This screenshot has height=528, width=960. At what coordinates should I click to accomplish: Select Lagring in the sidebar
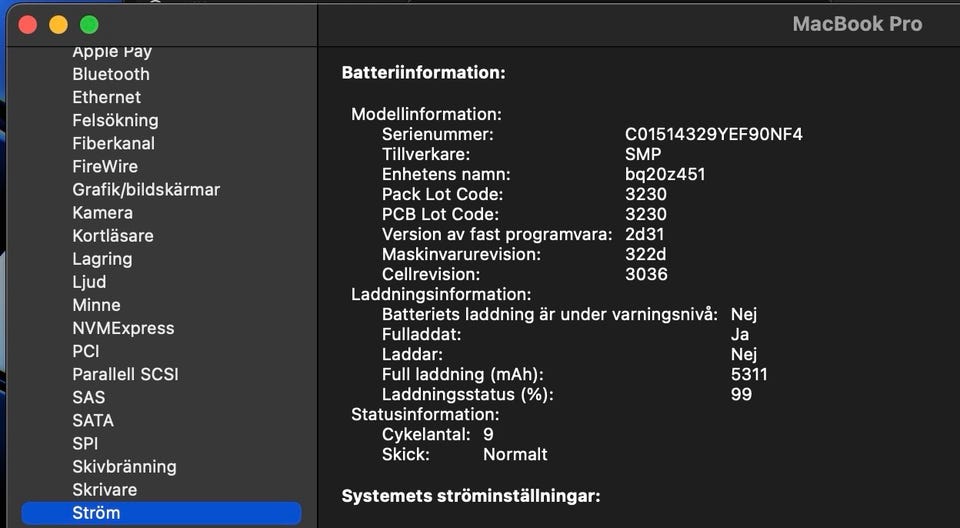[x=102, y=259]
